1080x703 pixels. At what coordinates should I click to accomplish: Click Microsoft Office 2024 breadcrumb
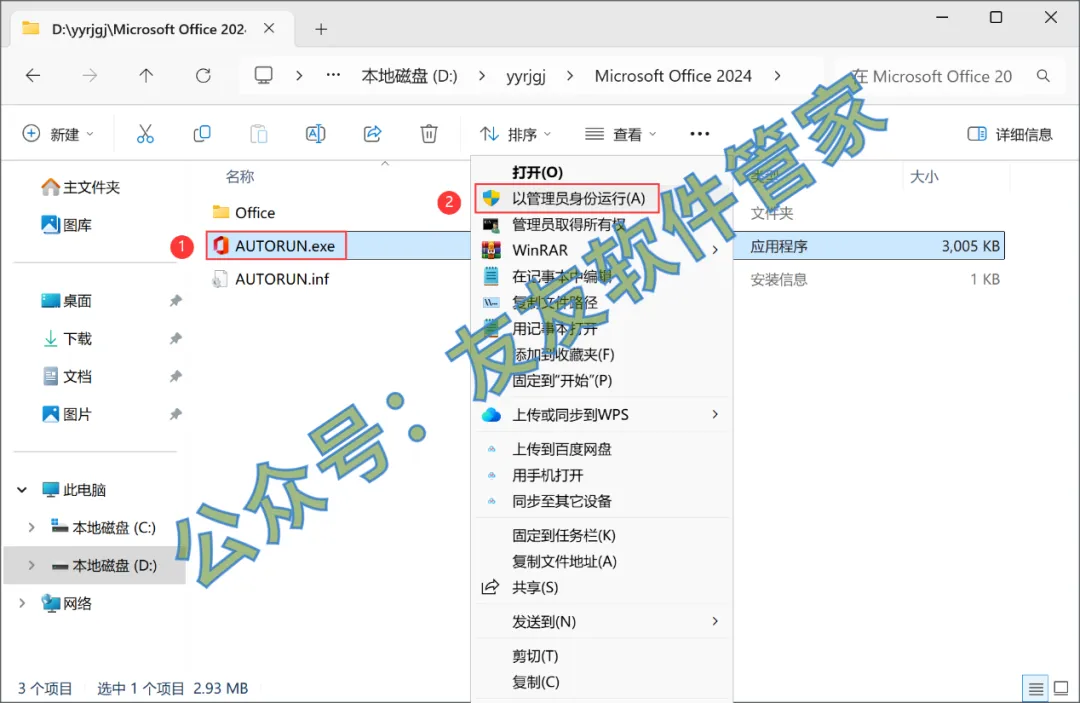673,76
